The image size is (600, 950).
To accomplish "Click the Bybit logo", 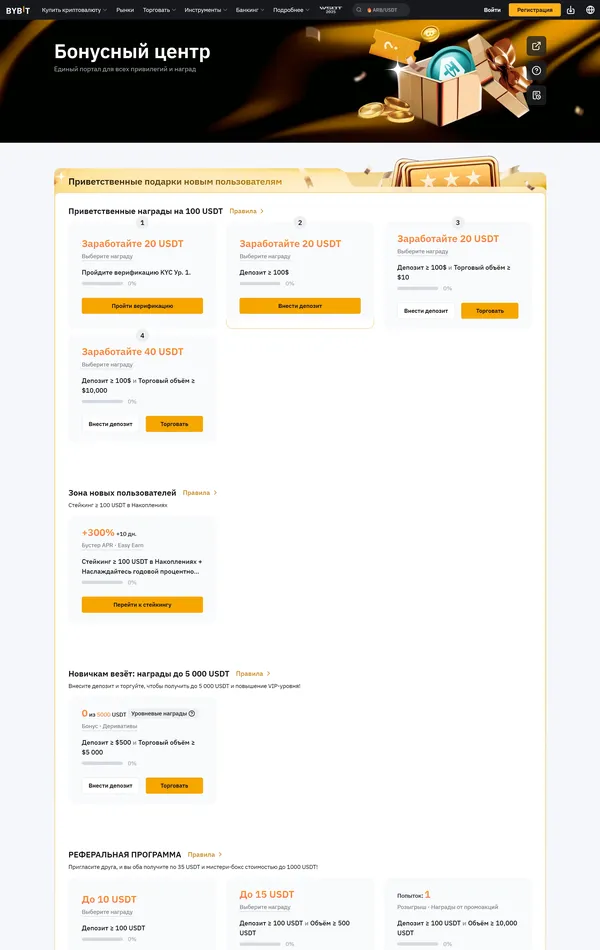I will (x=17, y=9).
